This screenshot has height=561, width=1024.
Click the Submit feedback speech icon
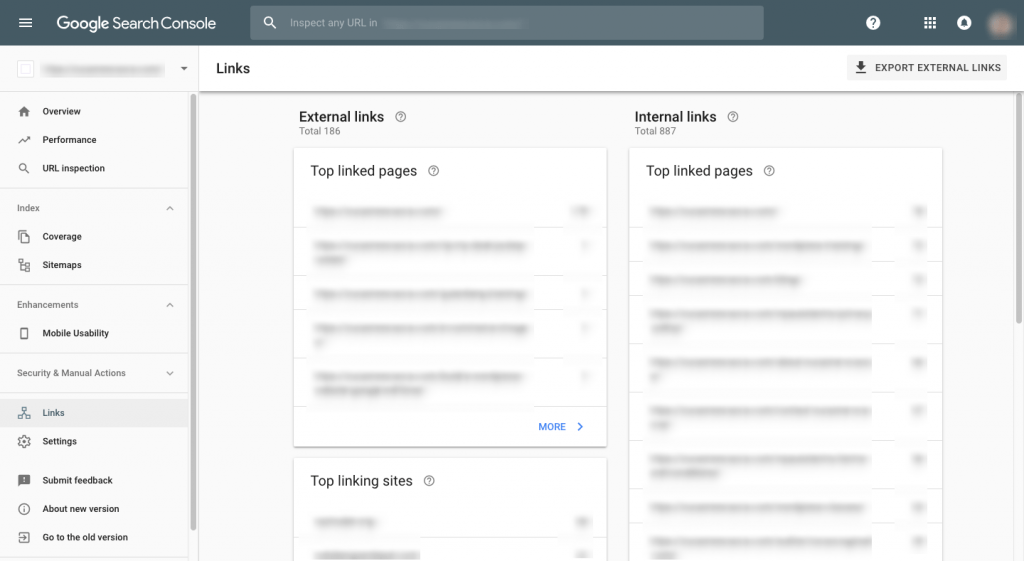tap(24, 481)
